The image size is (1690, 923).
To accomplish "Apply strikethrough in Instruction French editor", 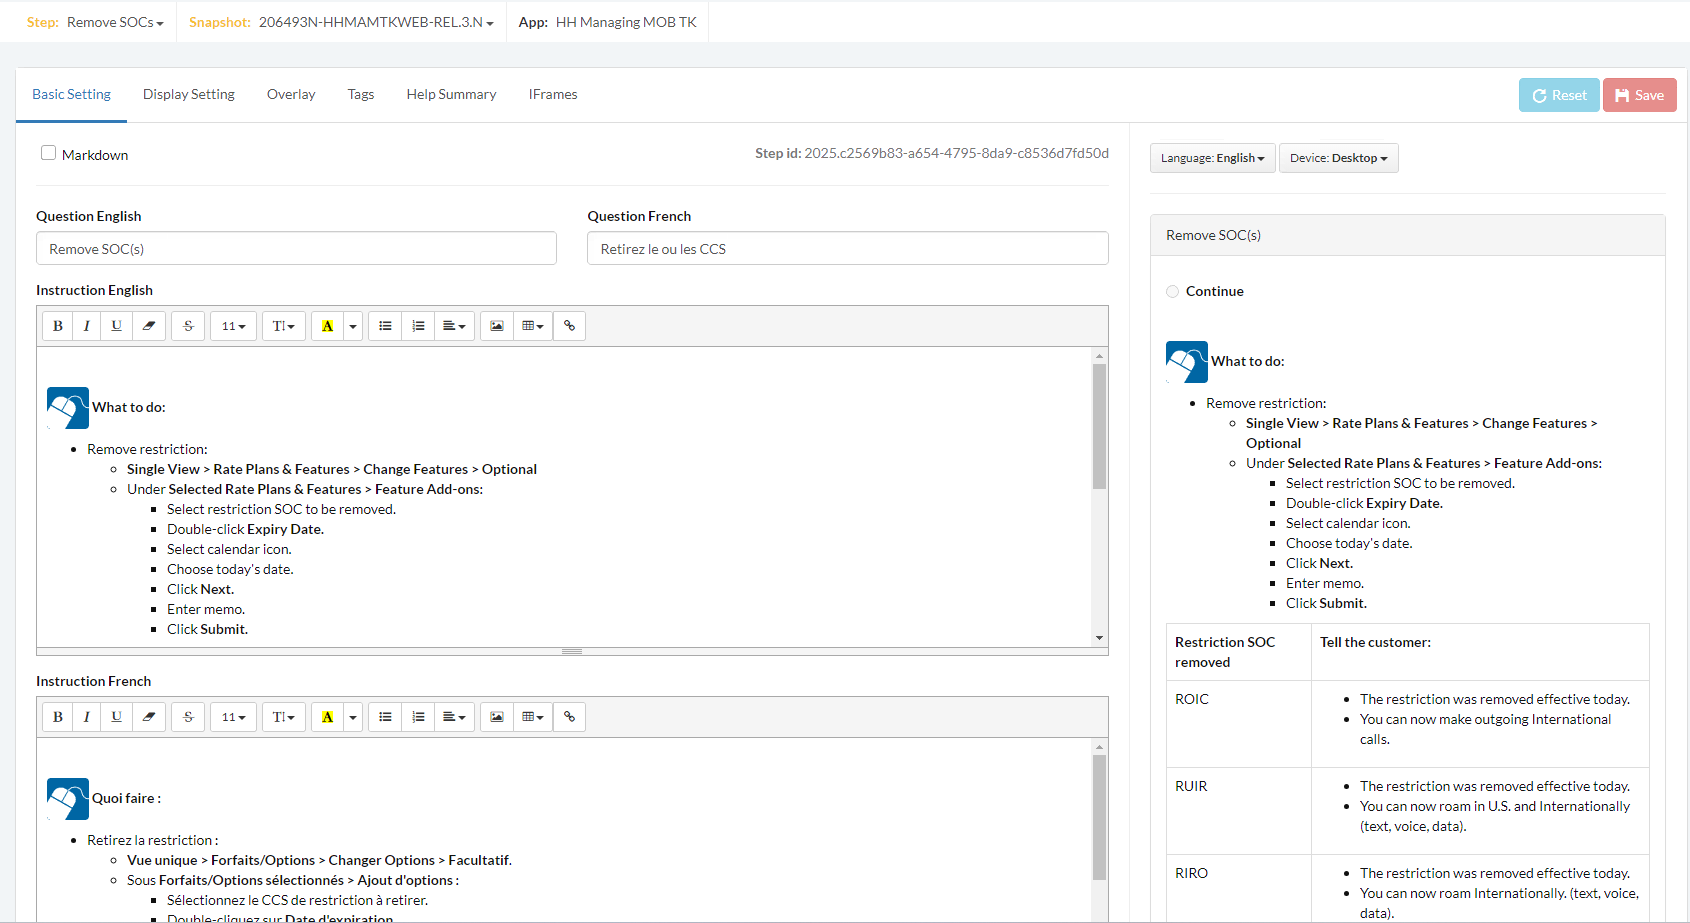I will [x=188, y=717].
